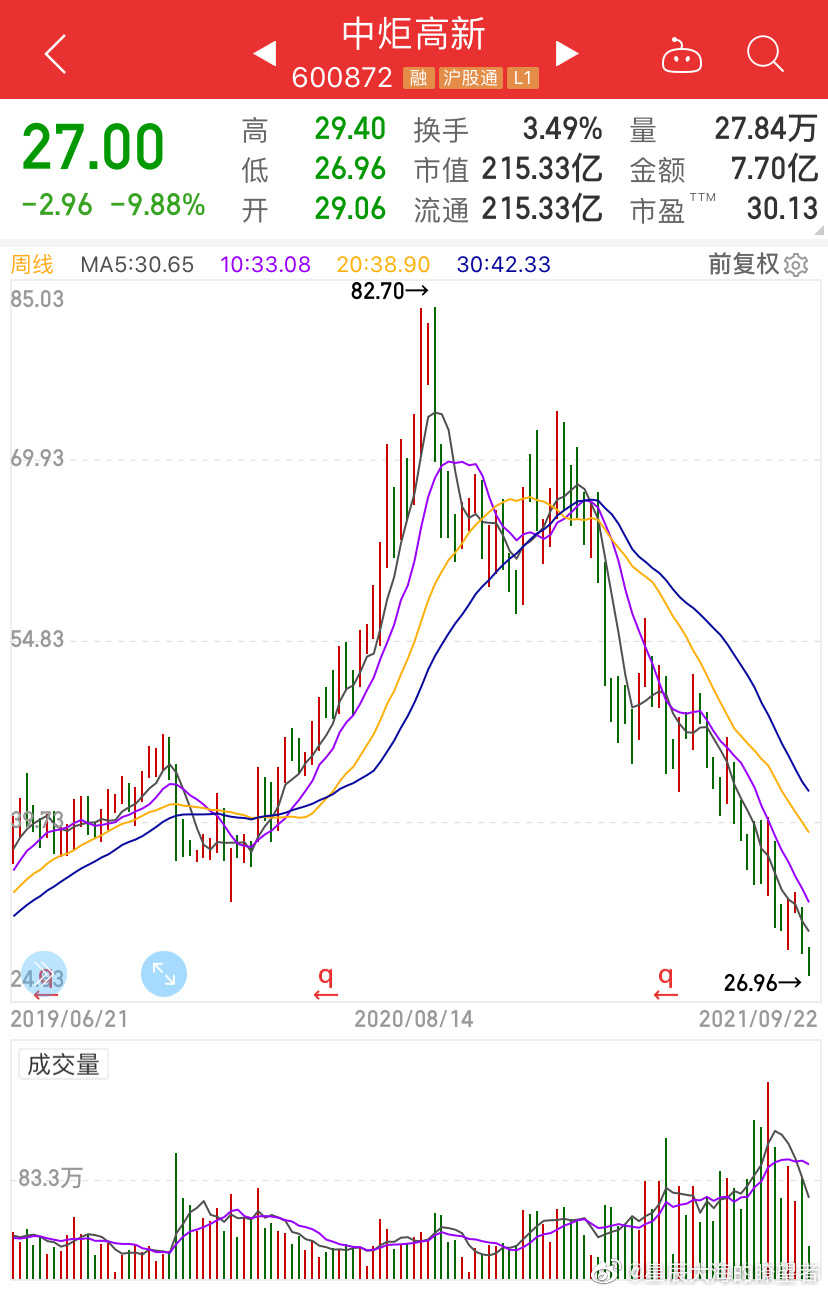The width and height of the screenshot is (828, 1293).
Task: Tap the back arrow in the header
Action: pyautogui.click(x=56, y=54)
